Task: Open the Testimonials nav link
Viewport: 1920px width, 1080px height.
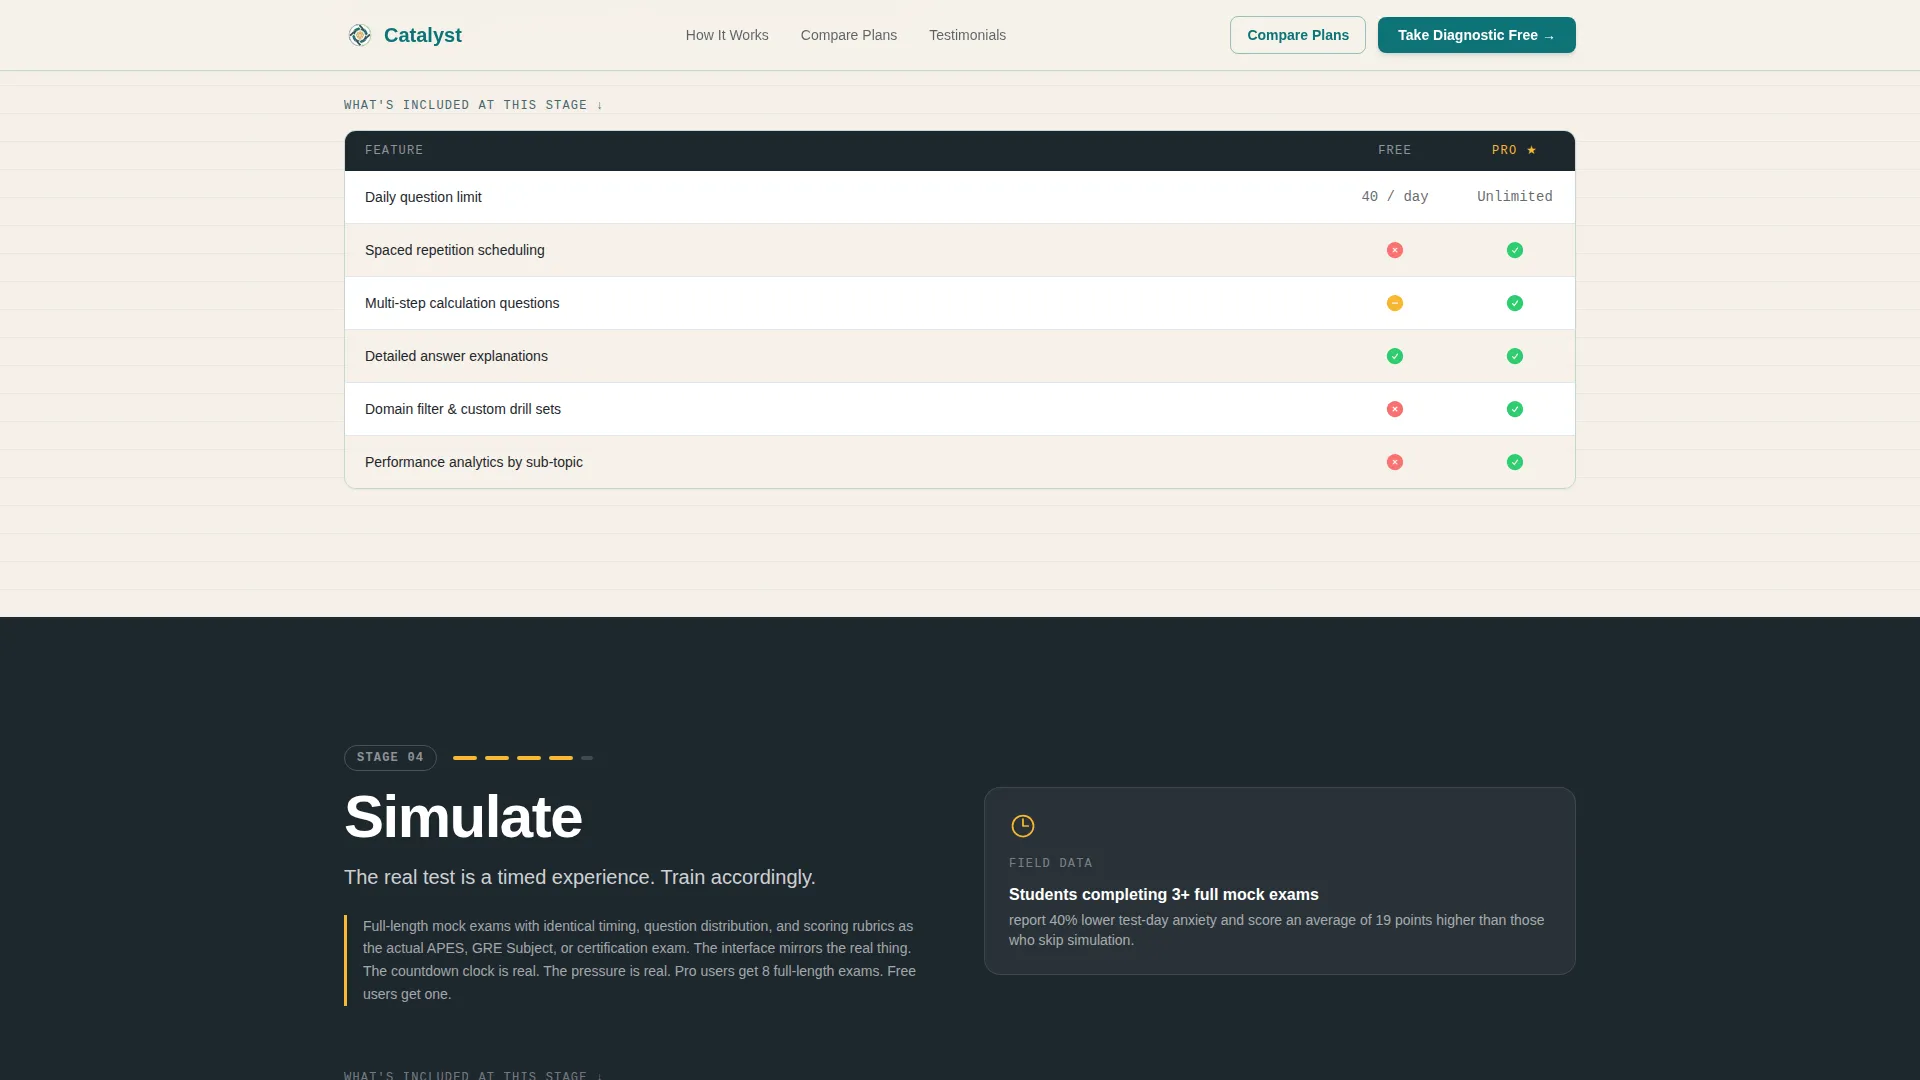Action: 967,35
